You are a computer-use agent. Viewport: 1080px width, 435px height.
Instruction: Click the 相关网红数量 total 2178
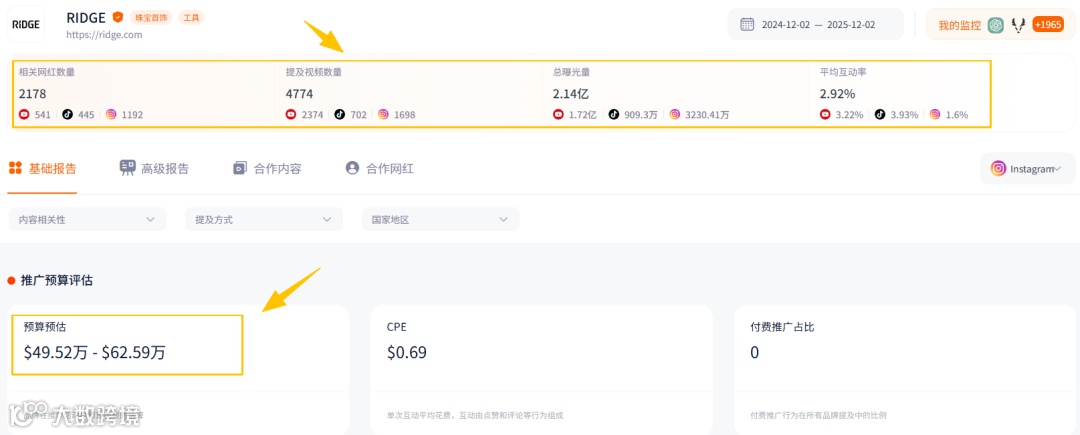(32, 94)
